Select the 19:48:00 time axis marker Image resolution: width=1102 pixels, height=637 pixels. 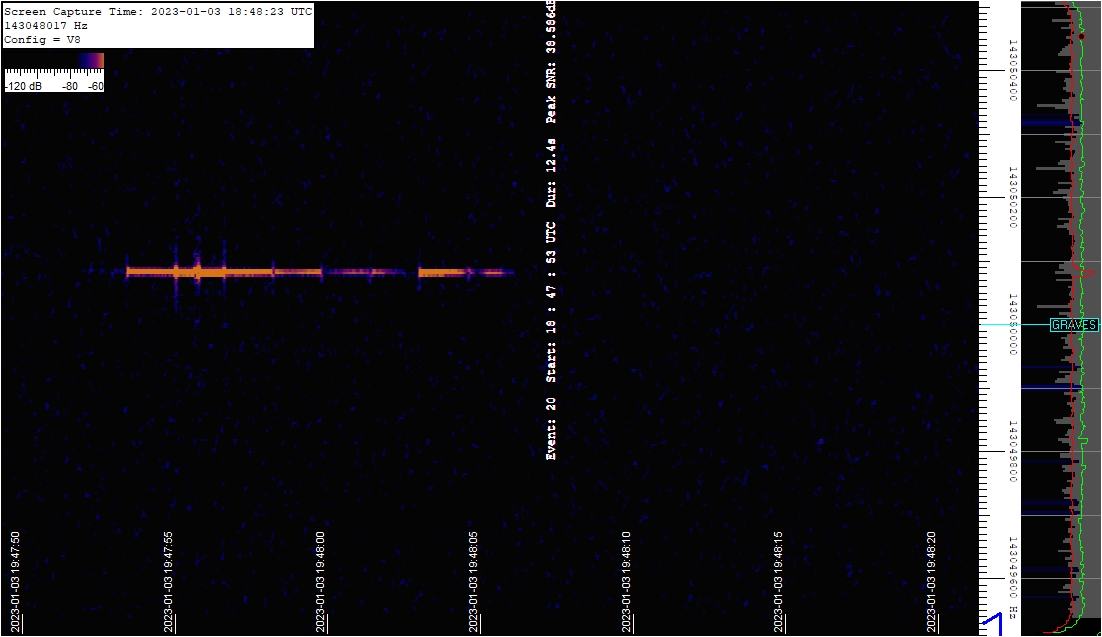(x=320, y=582)
